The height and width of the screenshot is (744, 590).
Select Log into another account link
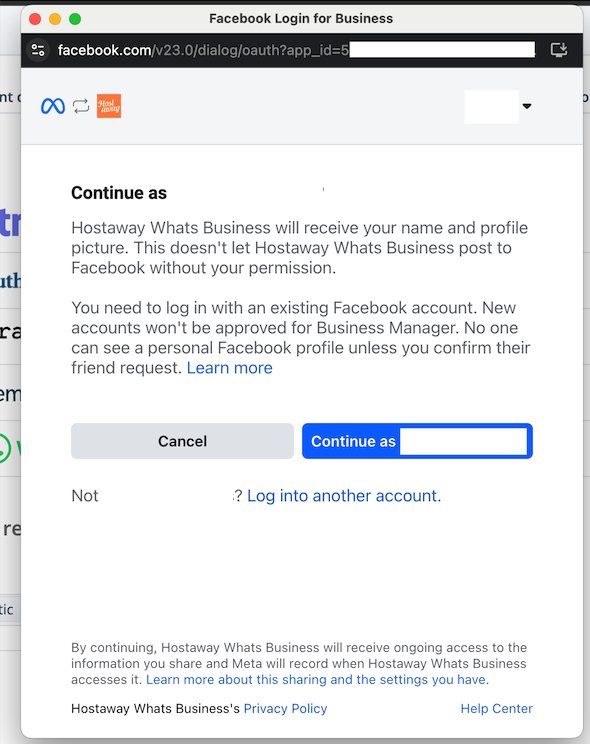point(344,496)
